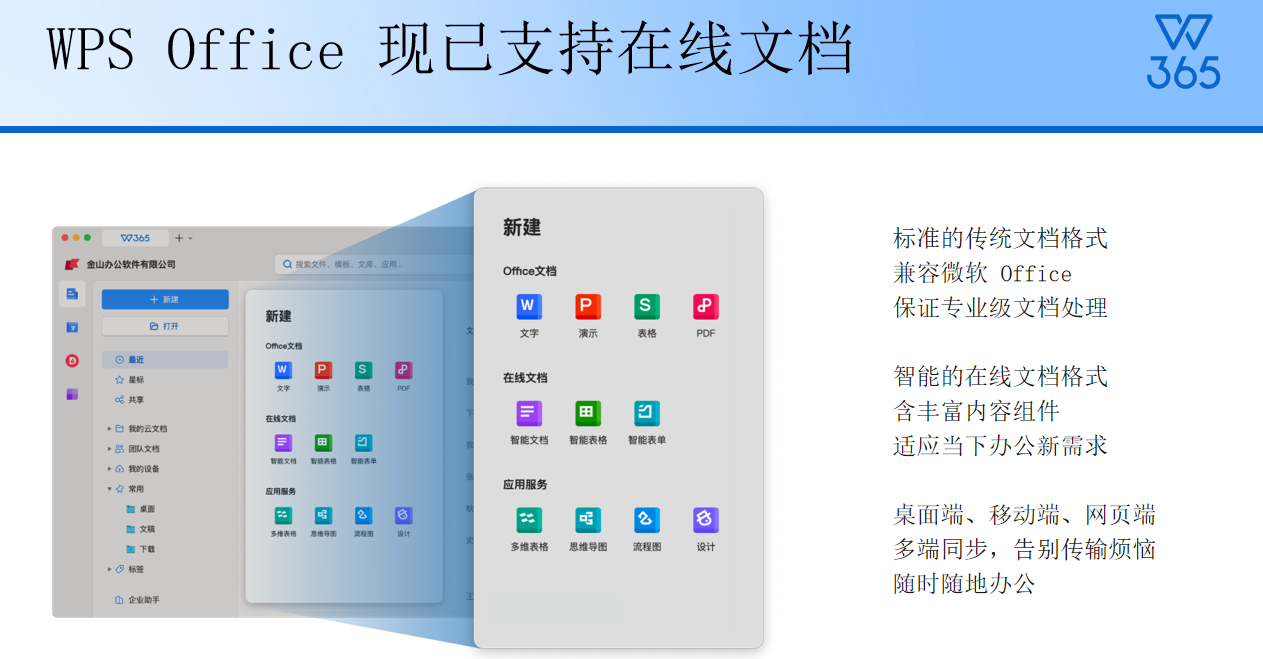Create a 智能文档 from the enlarged 新建 panel

pos(529,413)
